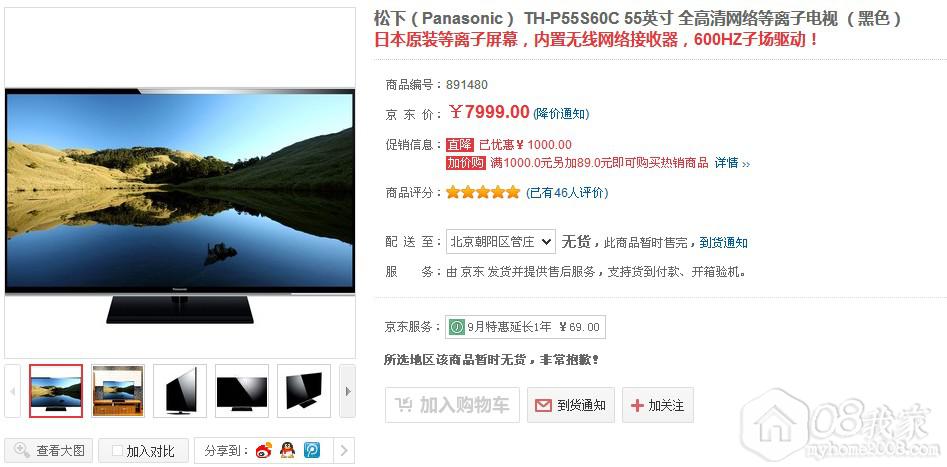Screen dimensions: 947x467
Task: Share to Sina Weibo icon
Action: [x=263, y=450]
